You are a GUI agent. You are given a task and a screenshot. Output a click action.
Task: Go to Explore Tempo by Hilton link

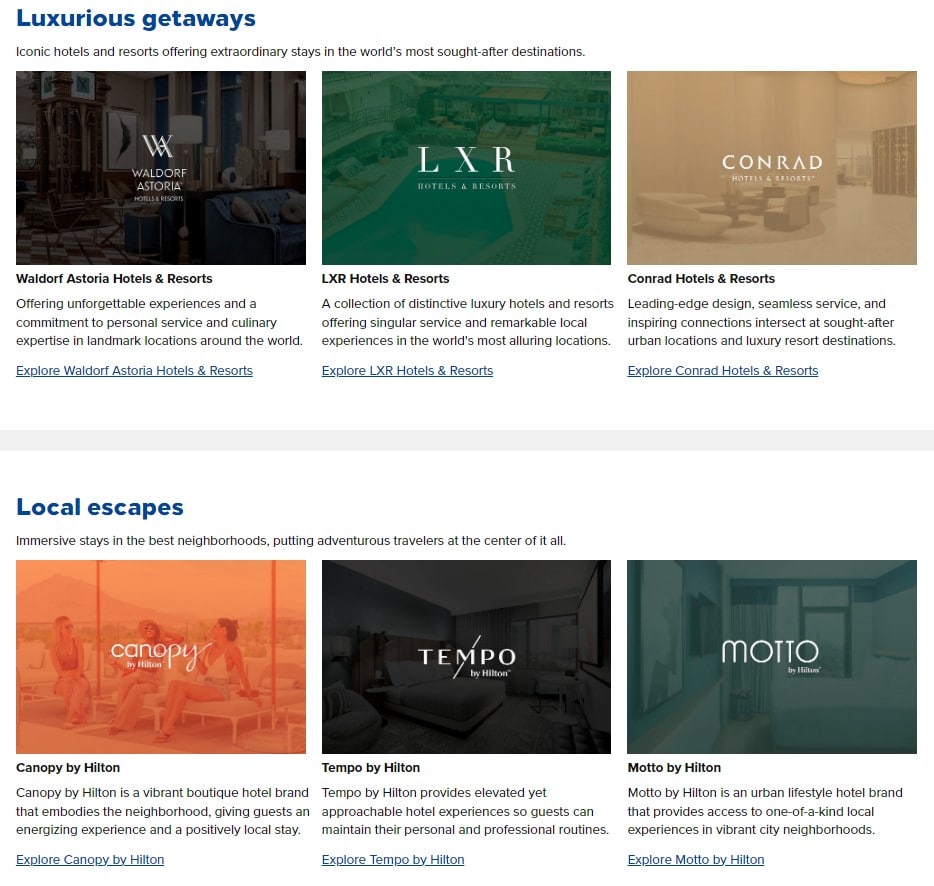point(393,860)
